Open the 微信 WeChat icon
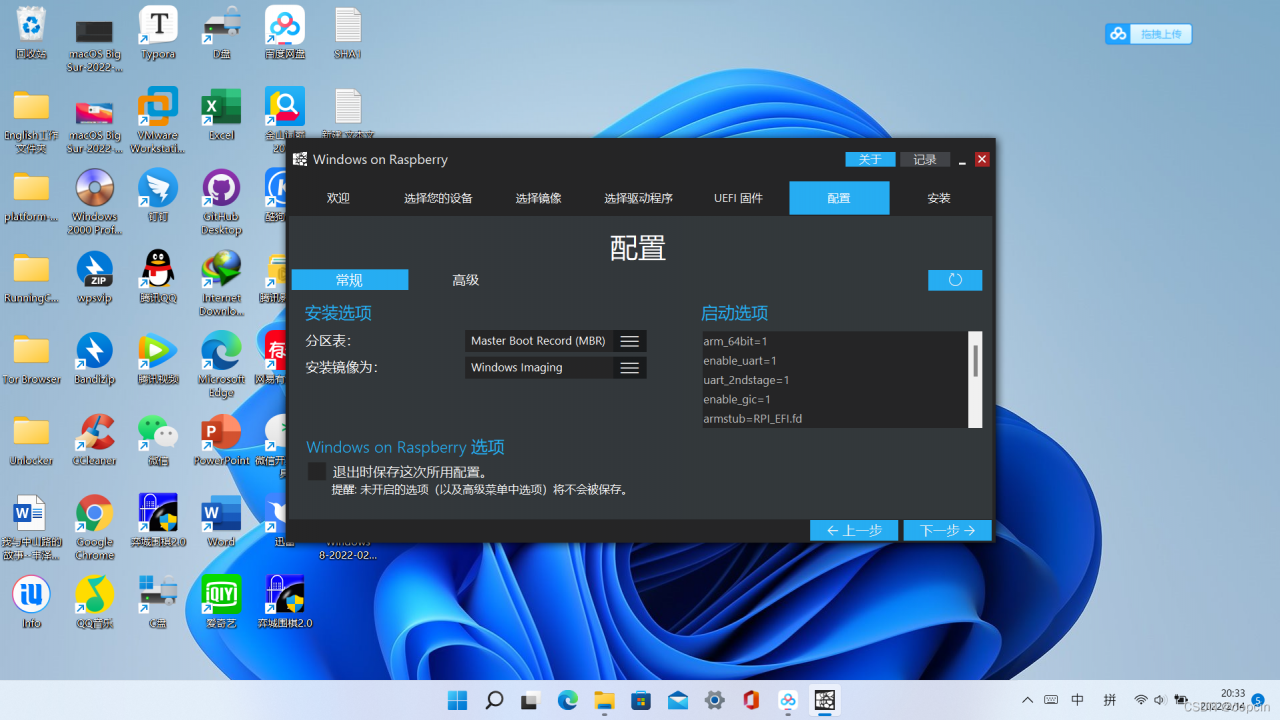Image resolution: width=1280 pixels, height=720 pixels. tap(158, 440)
